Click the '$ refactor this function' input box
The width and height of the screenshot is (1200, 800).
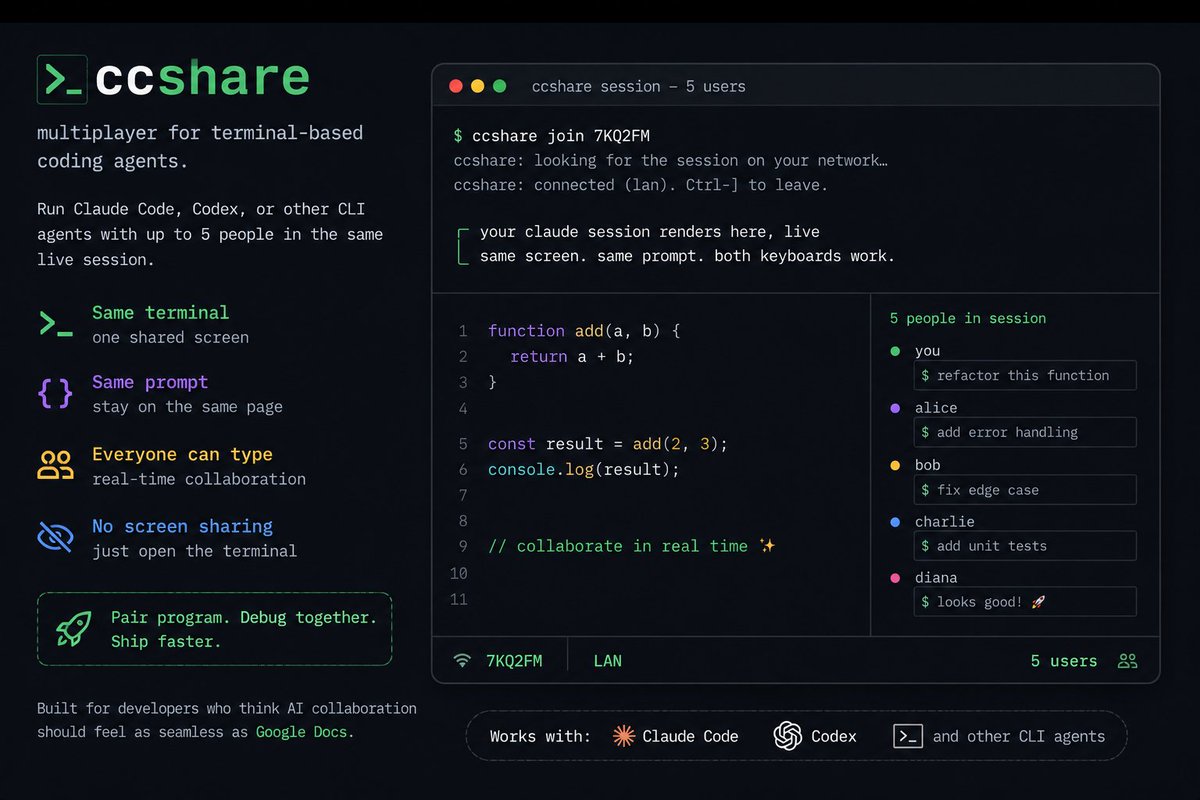tap(1025, 375)
